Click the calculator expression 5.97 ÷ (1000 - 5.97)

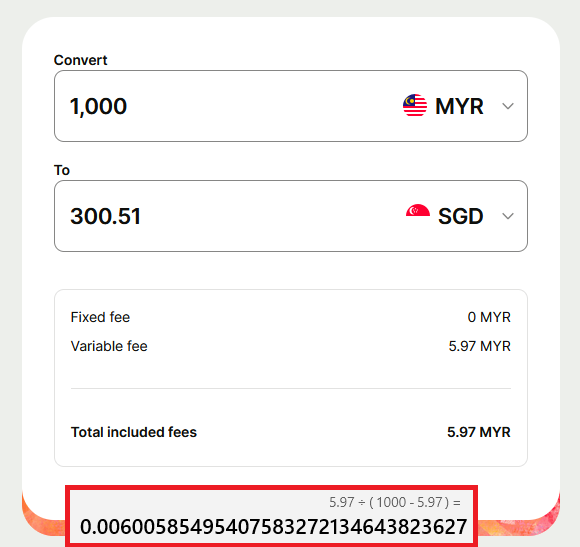[x=395, y=502]
